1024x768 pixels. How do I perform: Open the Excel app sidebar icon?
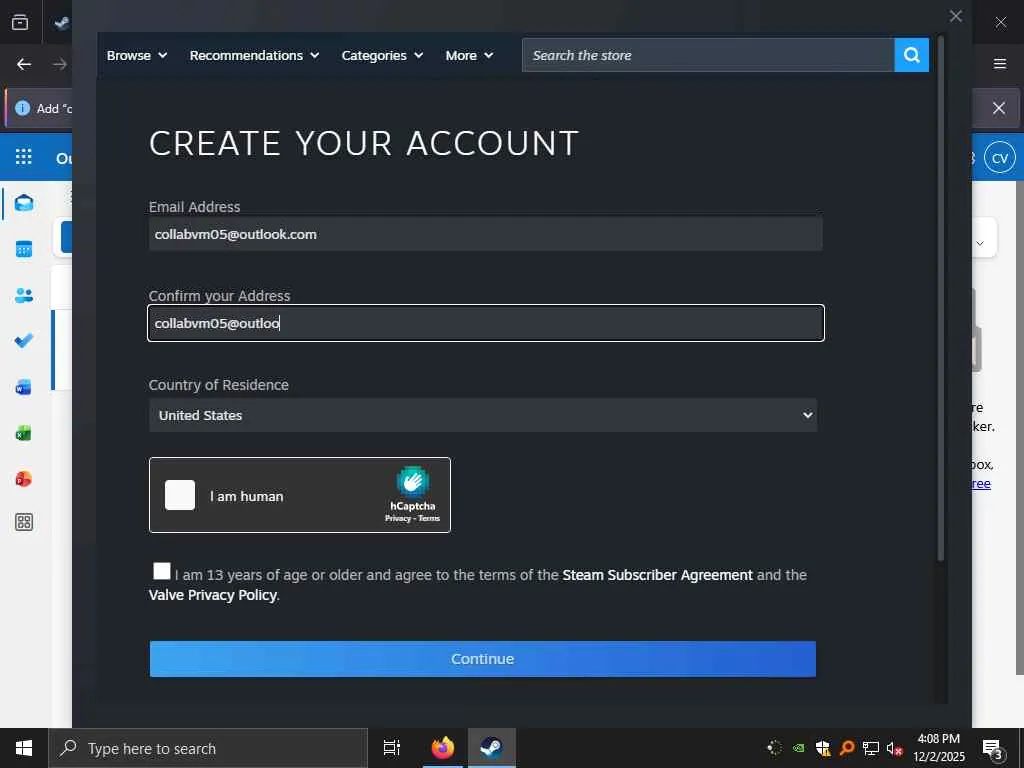coord(24,432)
